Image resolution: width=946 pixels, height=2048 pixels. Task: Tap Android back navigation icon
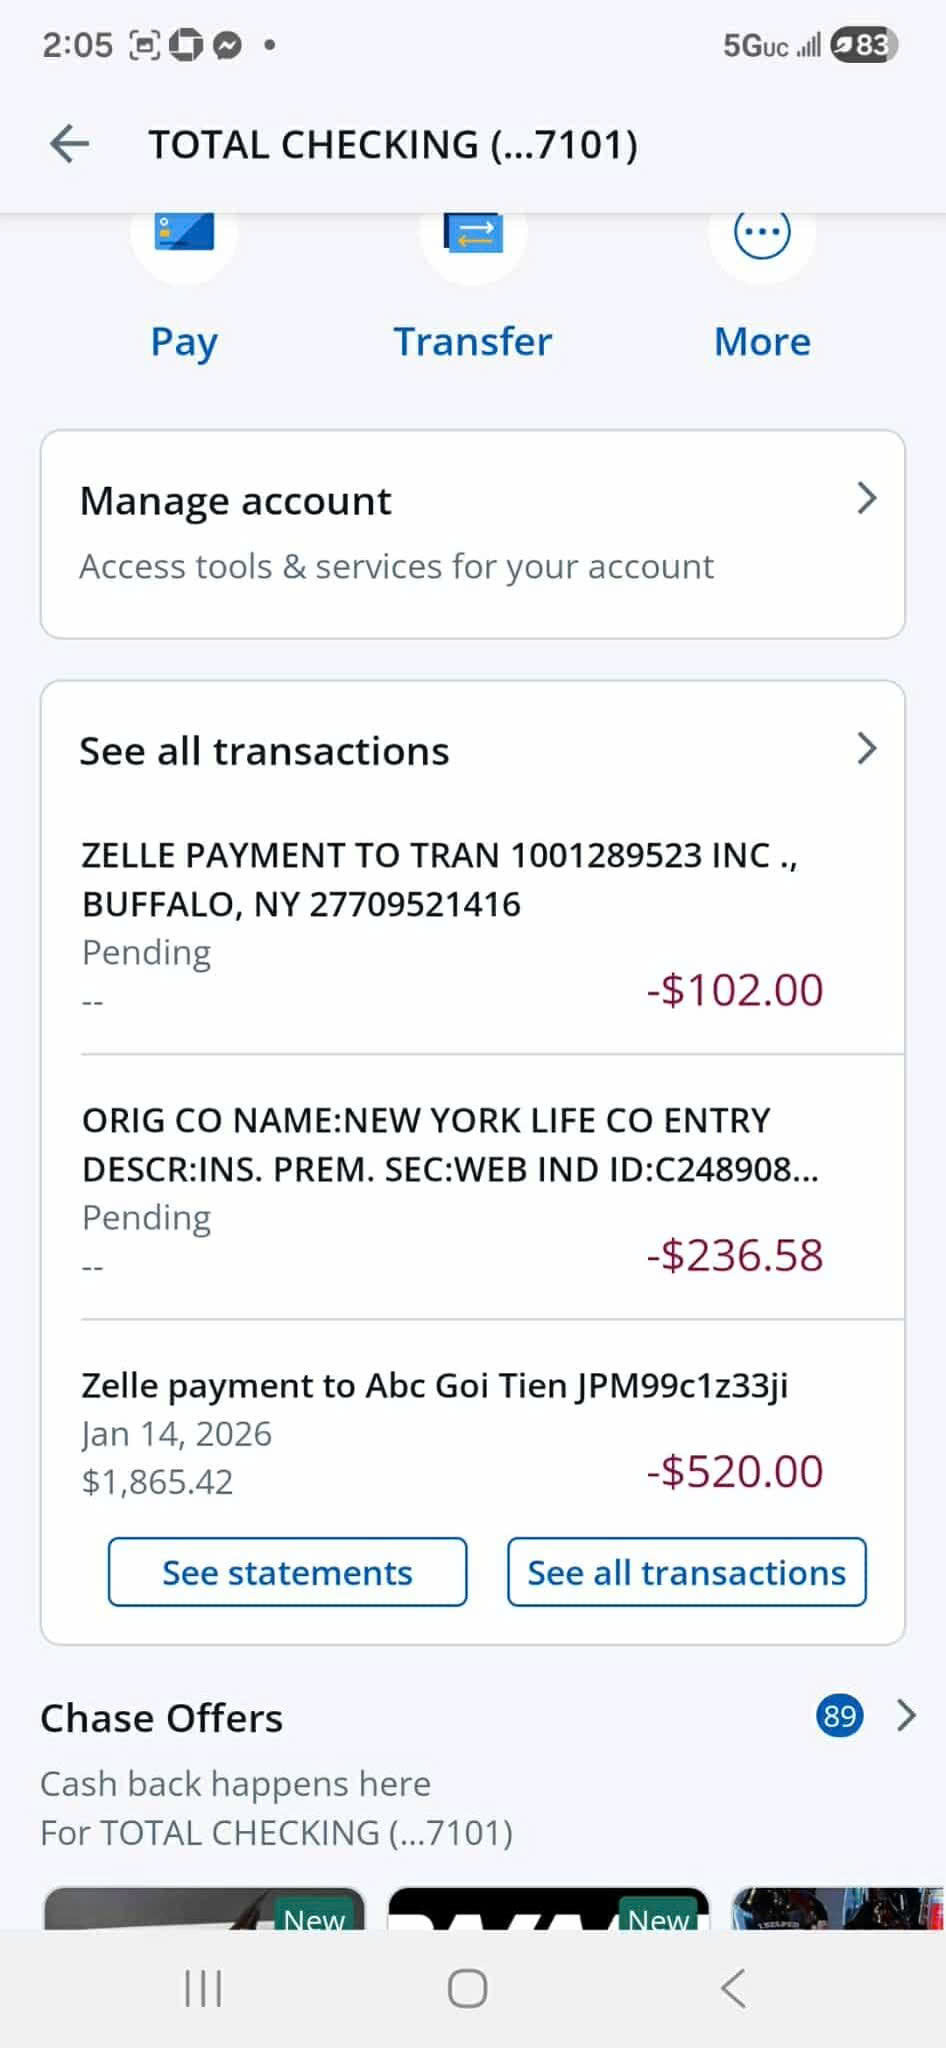point(733,1988)
